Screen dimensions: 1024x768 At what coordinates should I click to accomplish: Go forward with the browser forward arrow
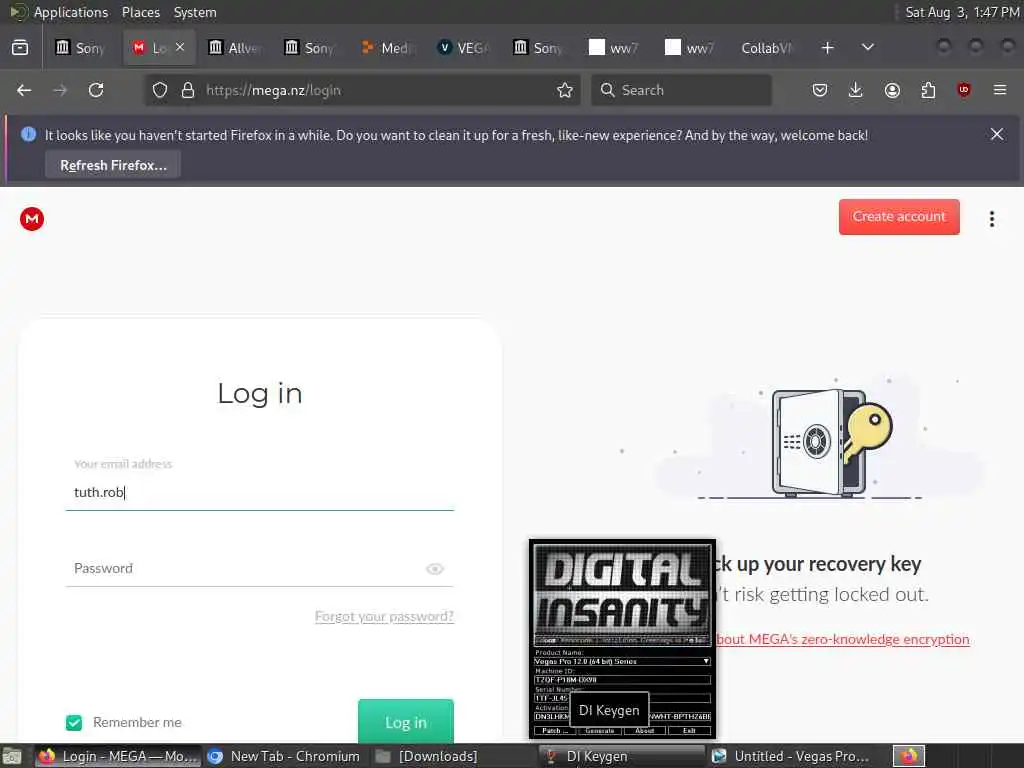pyautogui.click(x=60, y=90)
